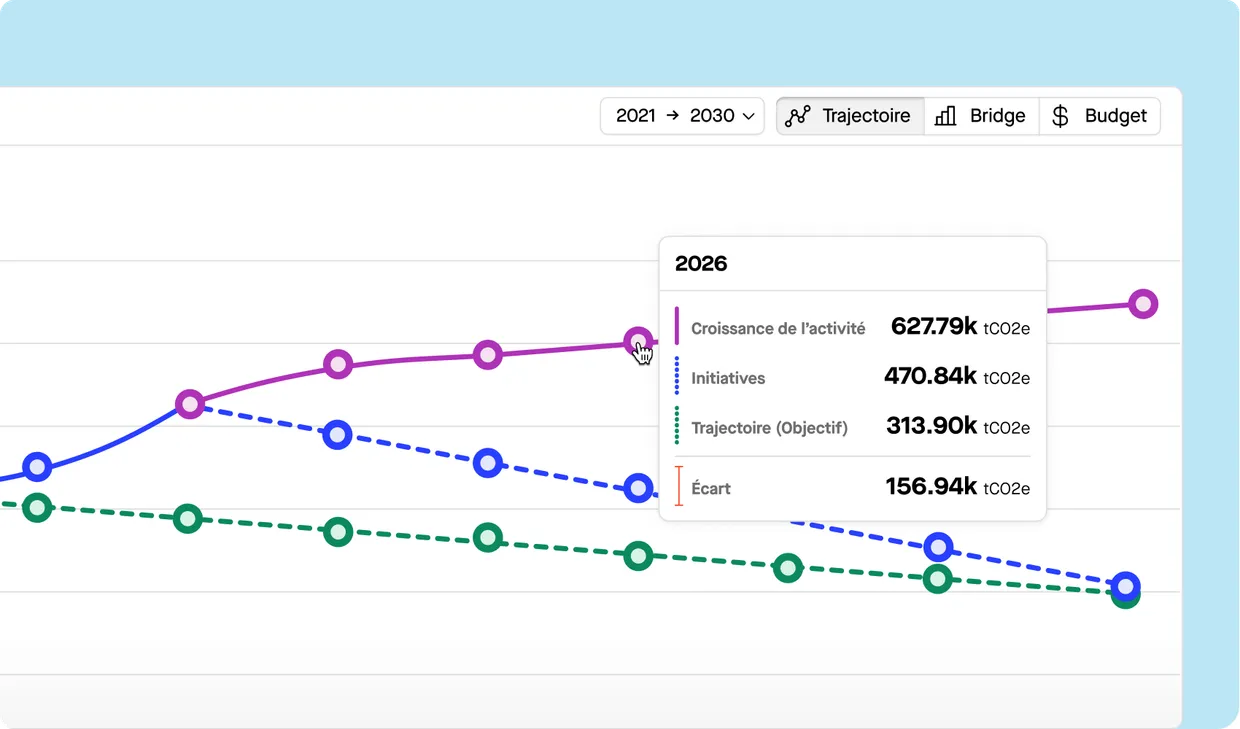
Task: Click the 2026 tooltip header
Action: (701, 264)
